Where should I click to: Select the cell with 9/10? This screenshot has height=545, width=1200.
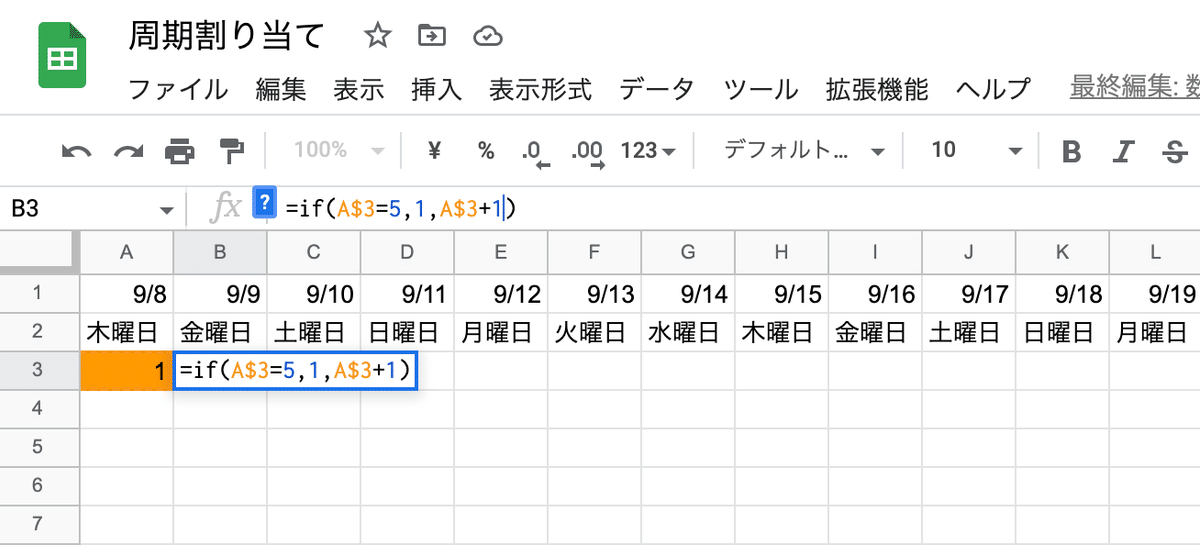[x=313, y=294]
